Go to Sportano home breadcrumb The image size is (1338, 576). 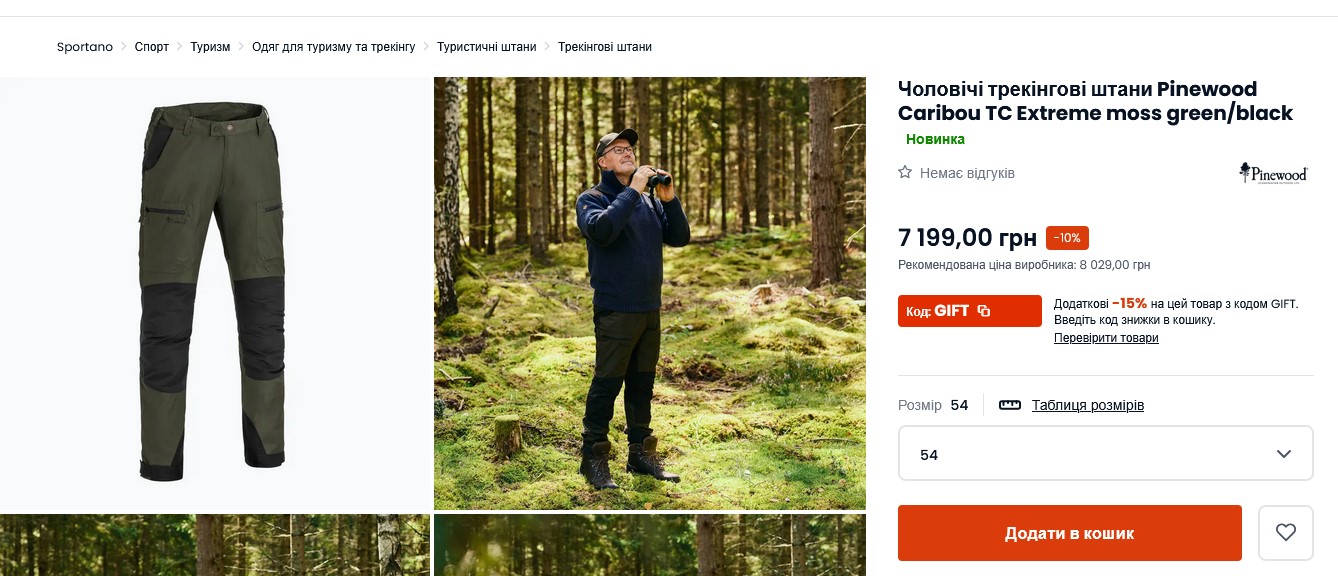[85, 47]
